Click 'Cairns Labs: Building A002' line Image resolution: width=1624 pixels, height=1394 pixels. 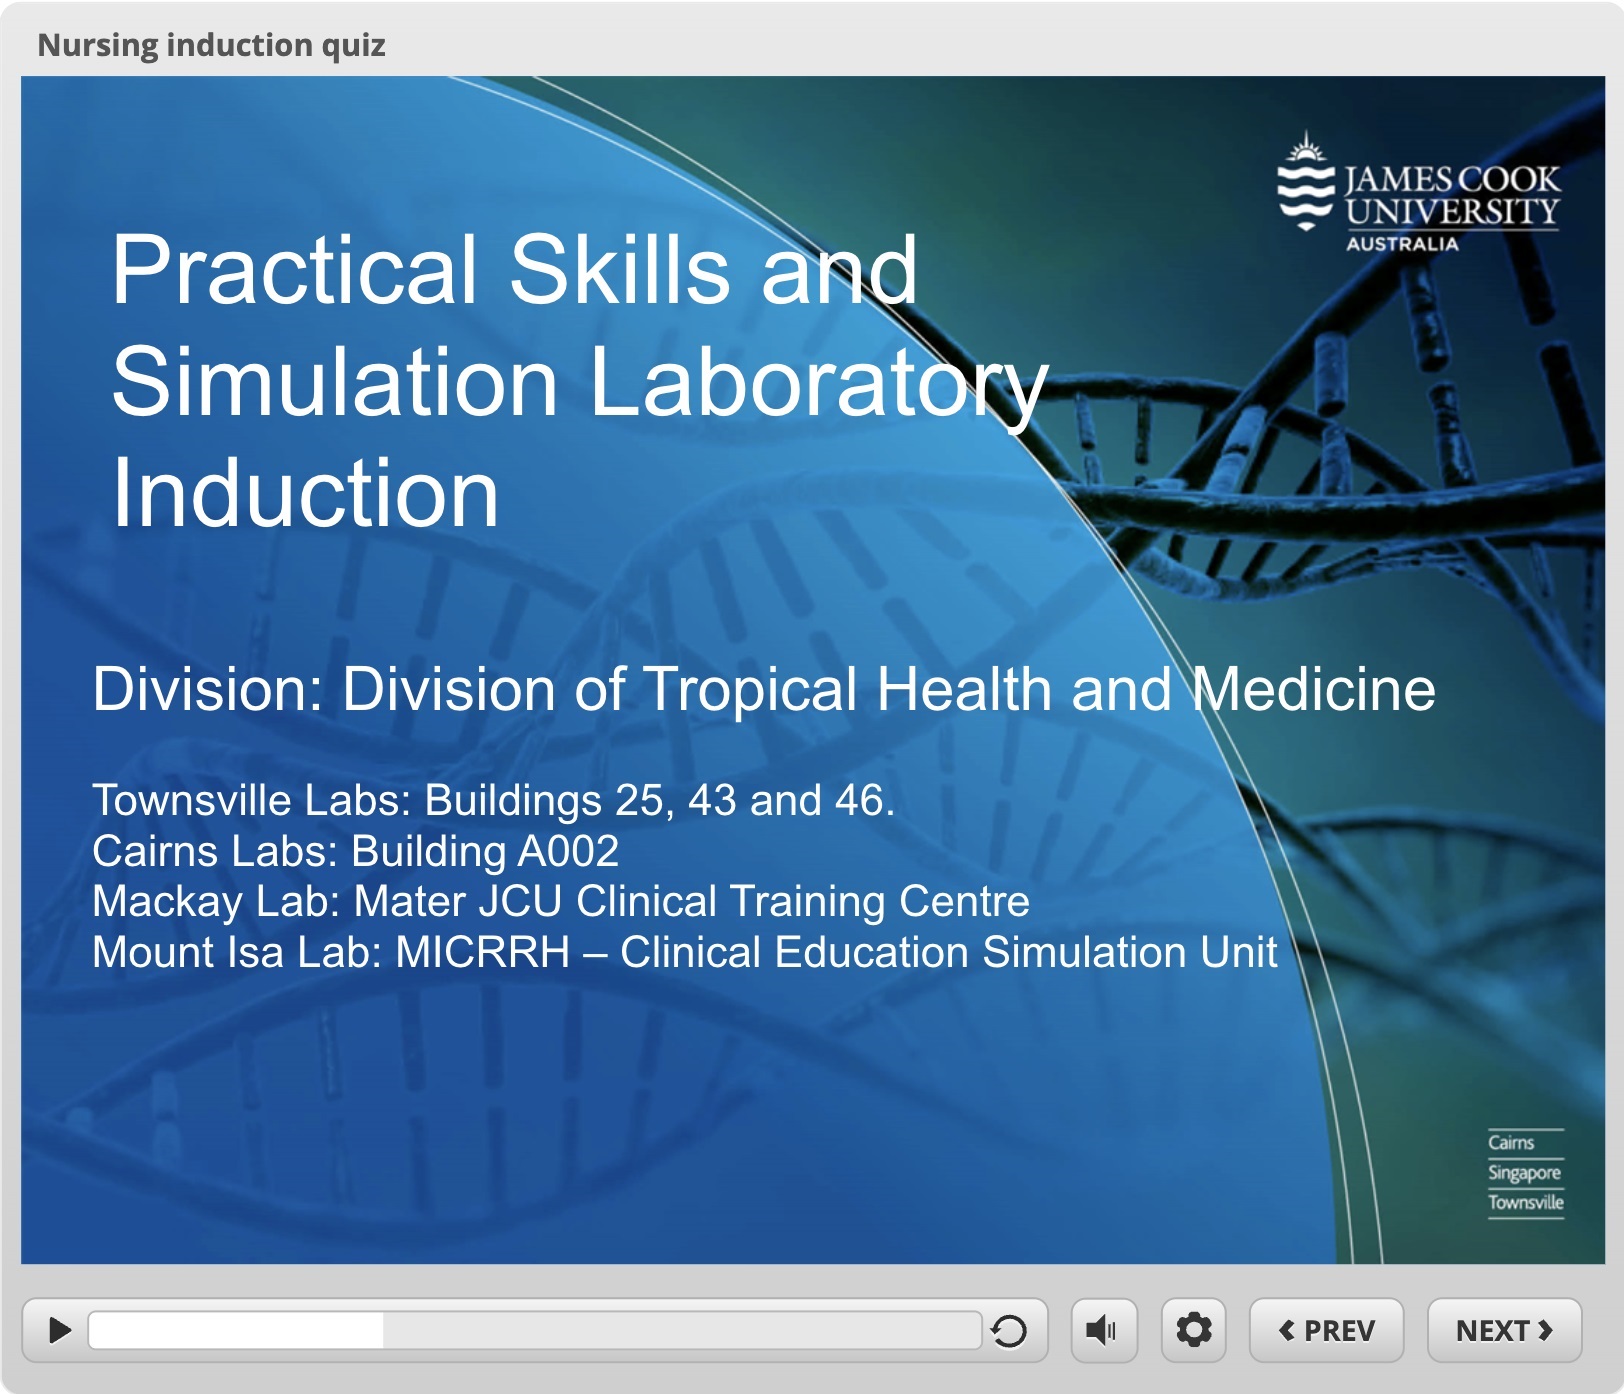(x=356, y=851)
